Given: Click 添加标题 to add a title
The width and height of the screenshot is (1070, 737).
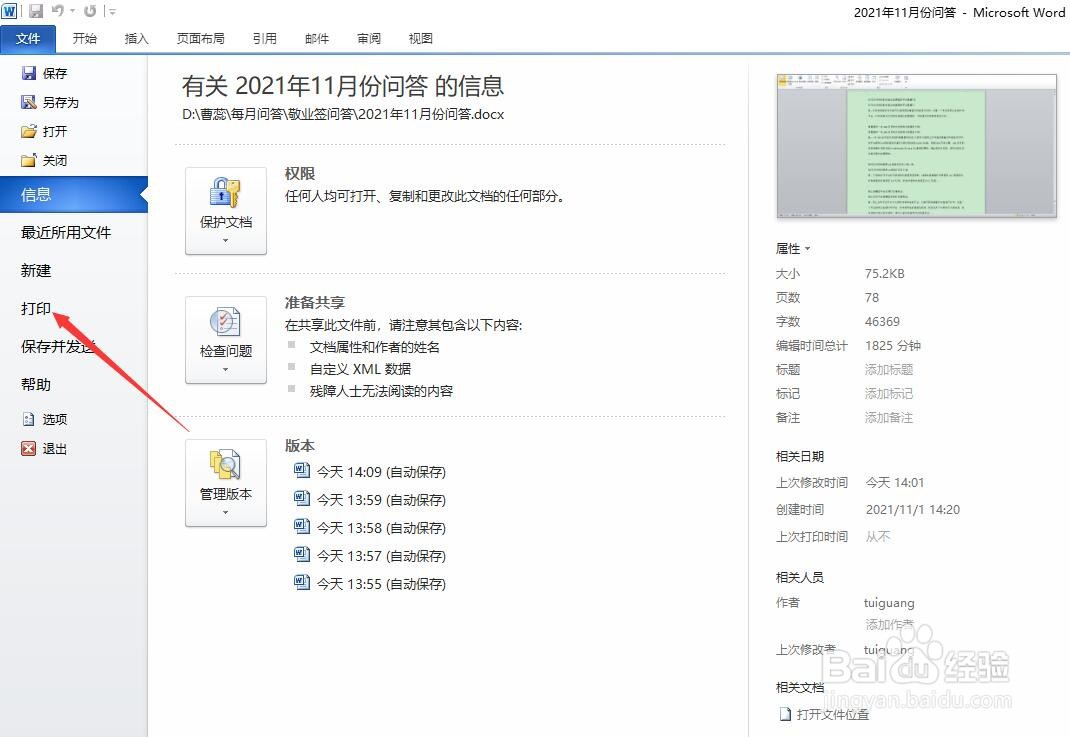Looking at the screenshot, I should pyautogui.click(x=889, y=369).
